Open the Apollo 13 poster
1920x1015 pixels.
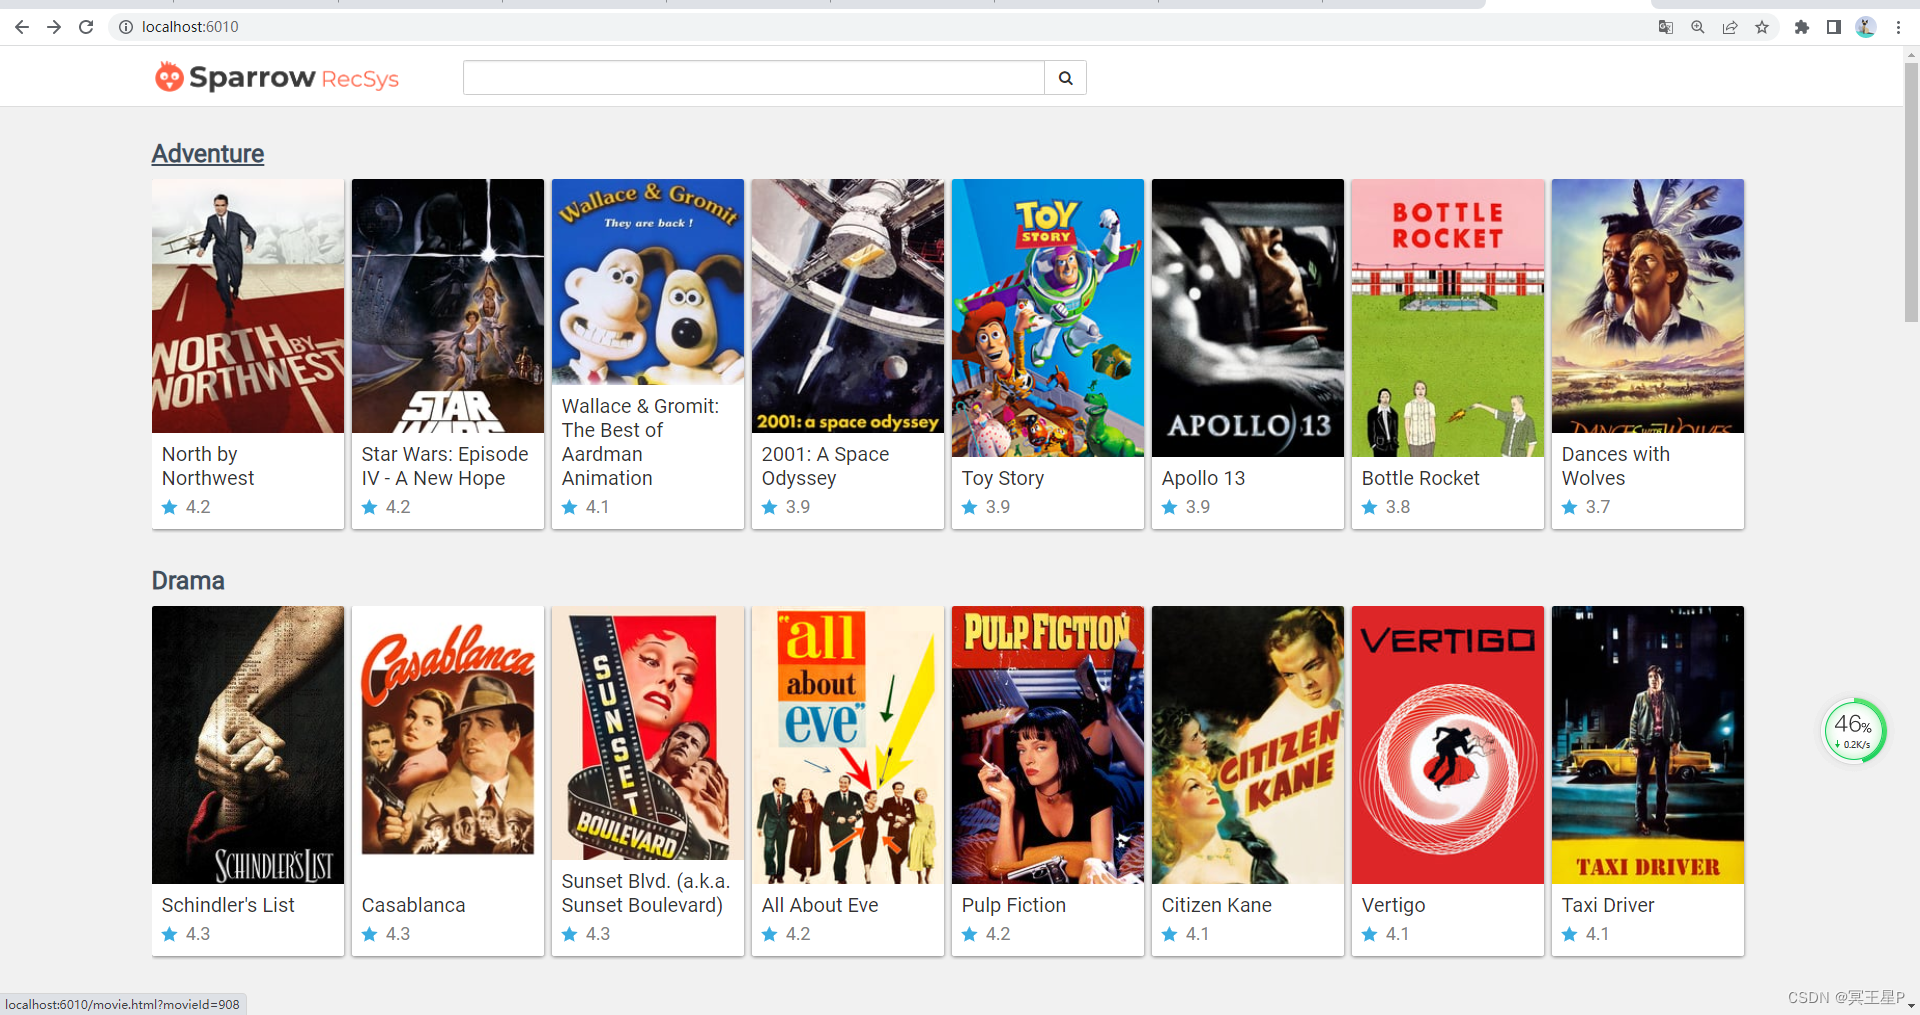click(x=1248, y=318)
